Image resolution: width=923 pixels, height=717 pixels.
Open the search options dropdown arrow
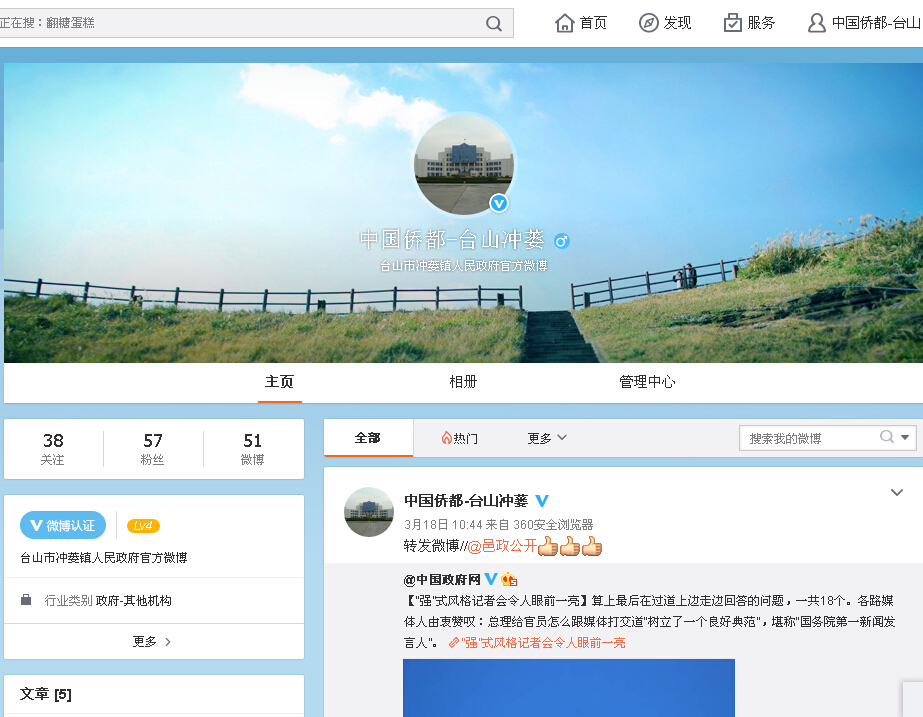(x=906, y=438)
